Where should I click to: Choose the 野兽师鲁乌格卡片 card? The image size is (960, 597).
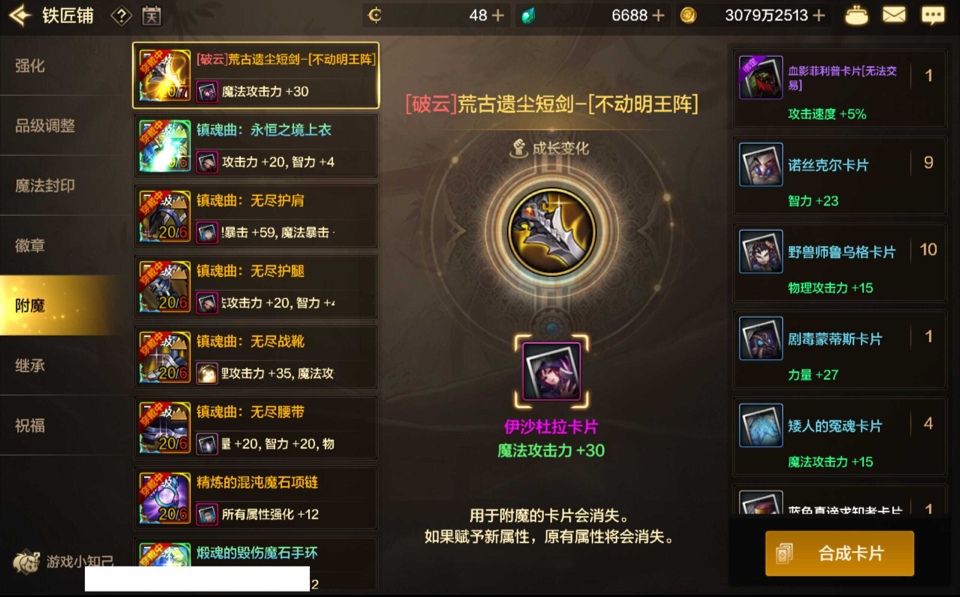pos(839,263)
